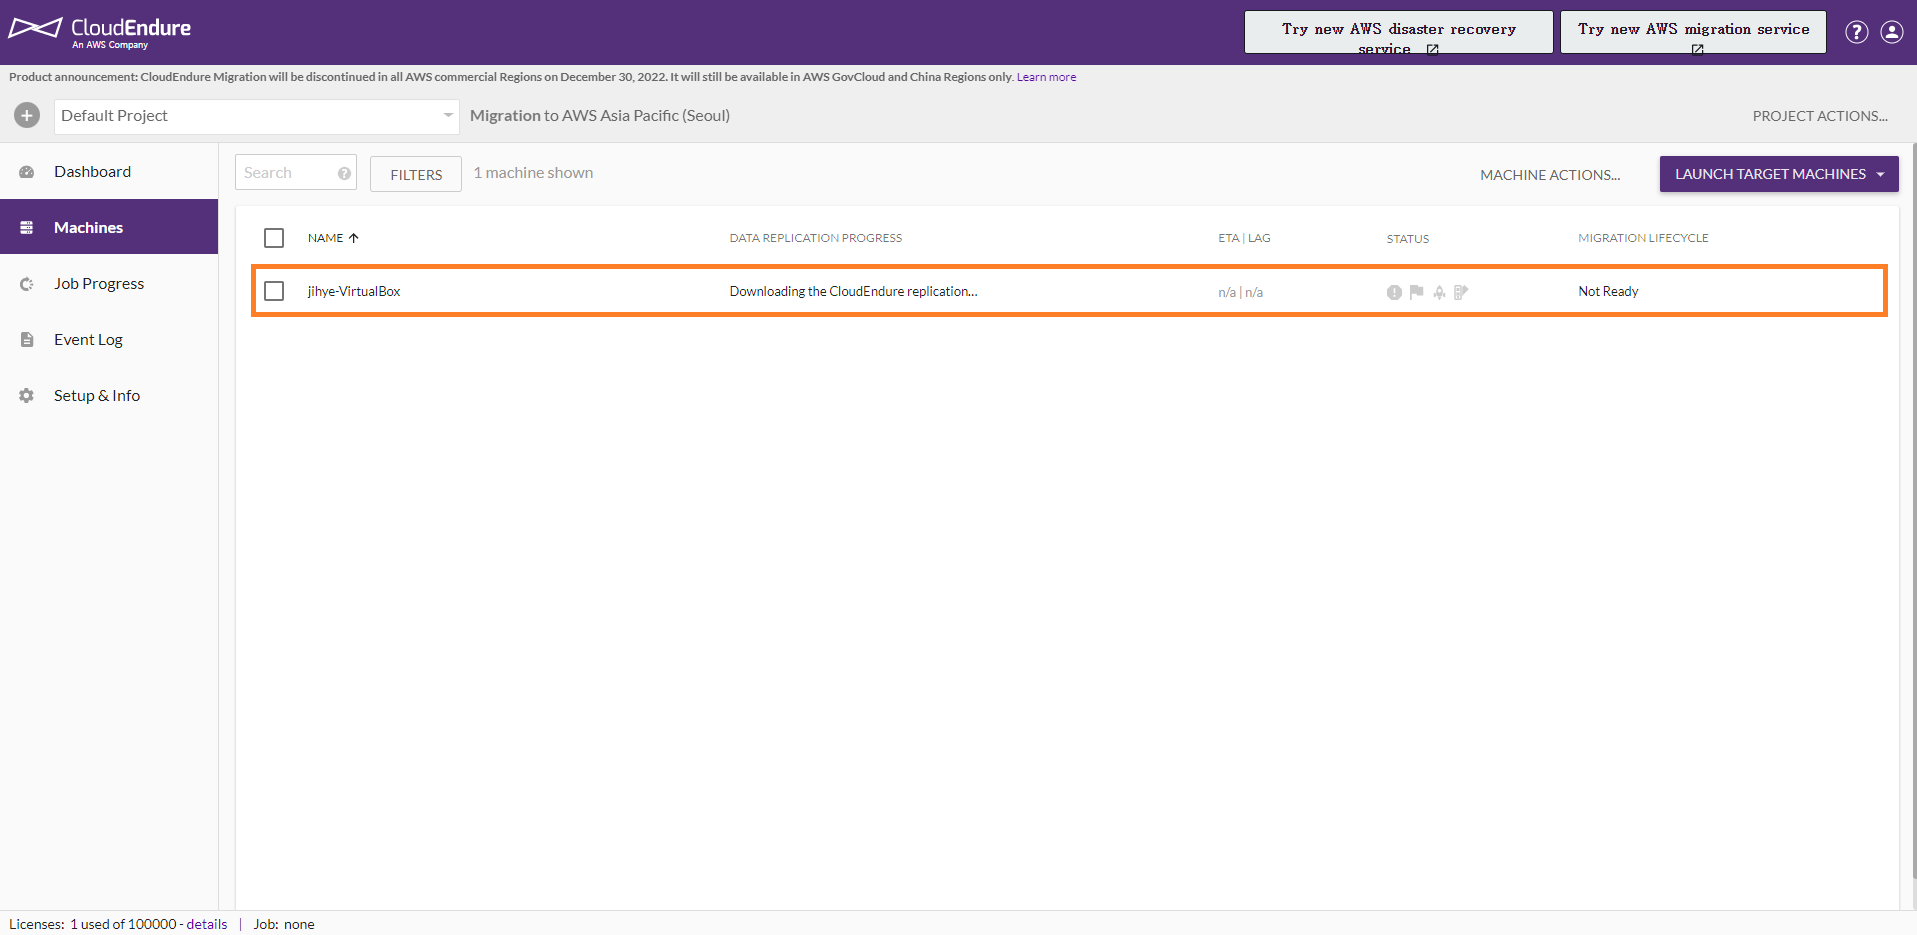The height and width of the screenshot is (935, 1917).
Task: Check the jihye-VirtualBox machine checkbox
Action: 274,291
